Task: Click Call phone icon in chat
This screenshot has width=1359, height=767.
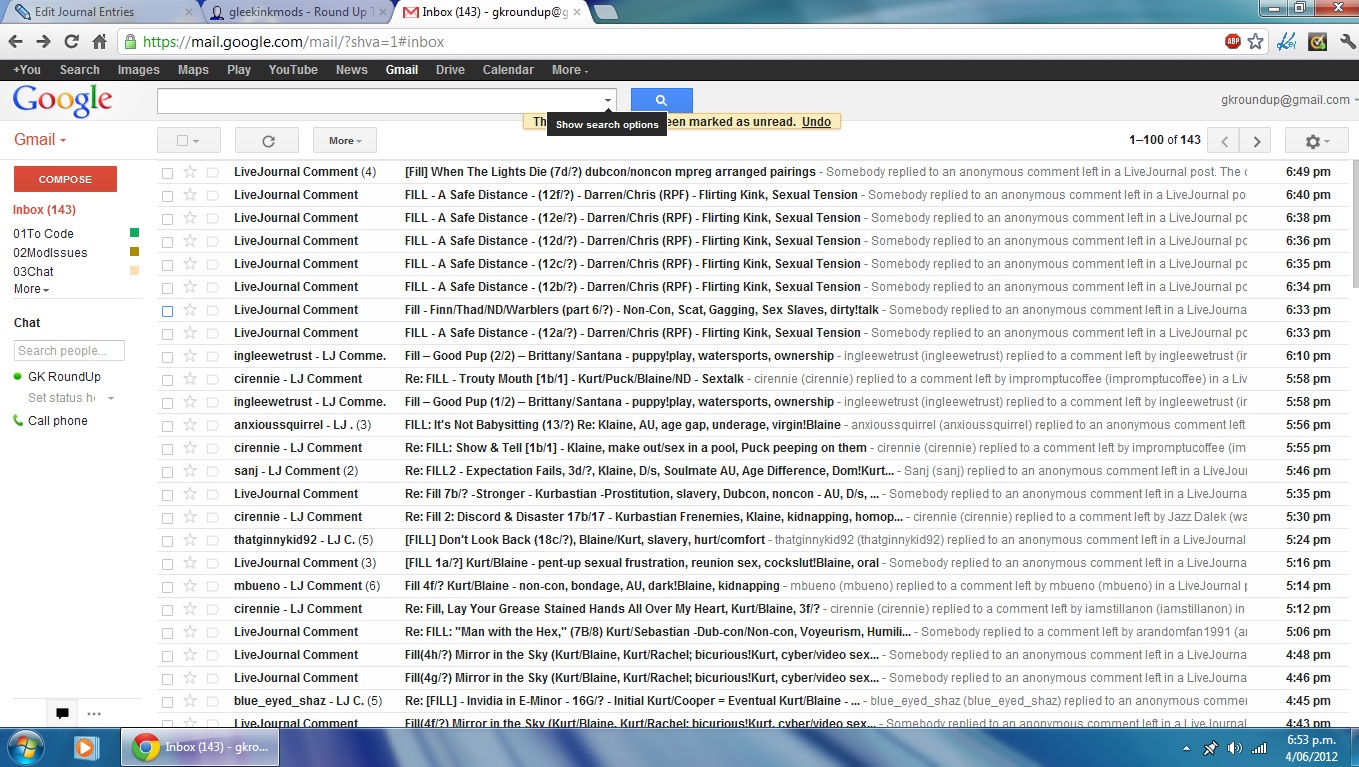Action: tap(18, 421)
